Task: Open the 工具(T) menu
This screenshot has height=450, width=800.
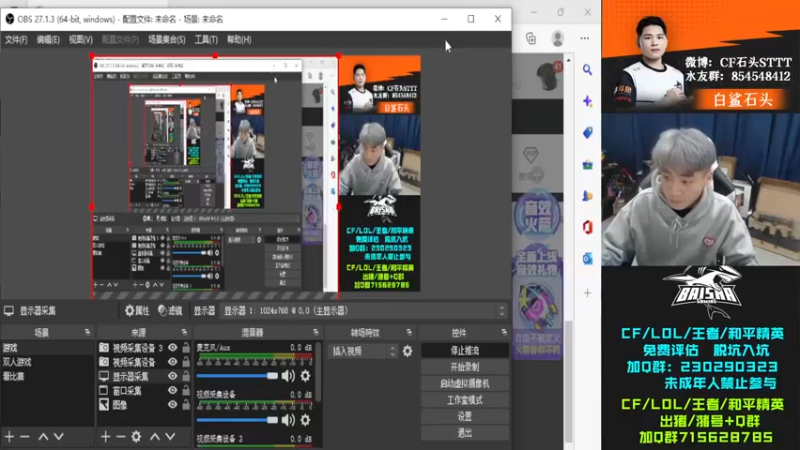Action: pyautogui.click(x=206, y=40)
